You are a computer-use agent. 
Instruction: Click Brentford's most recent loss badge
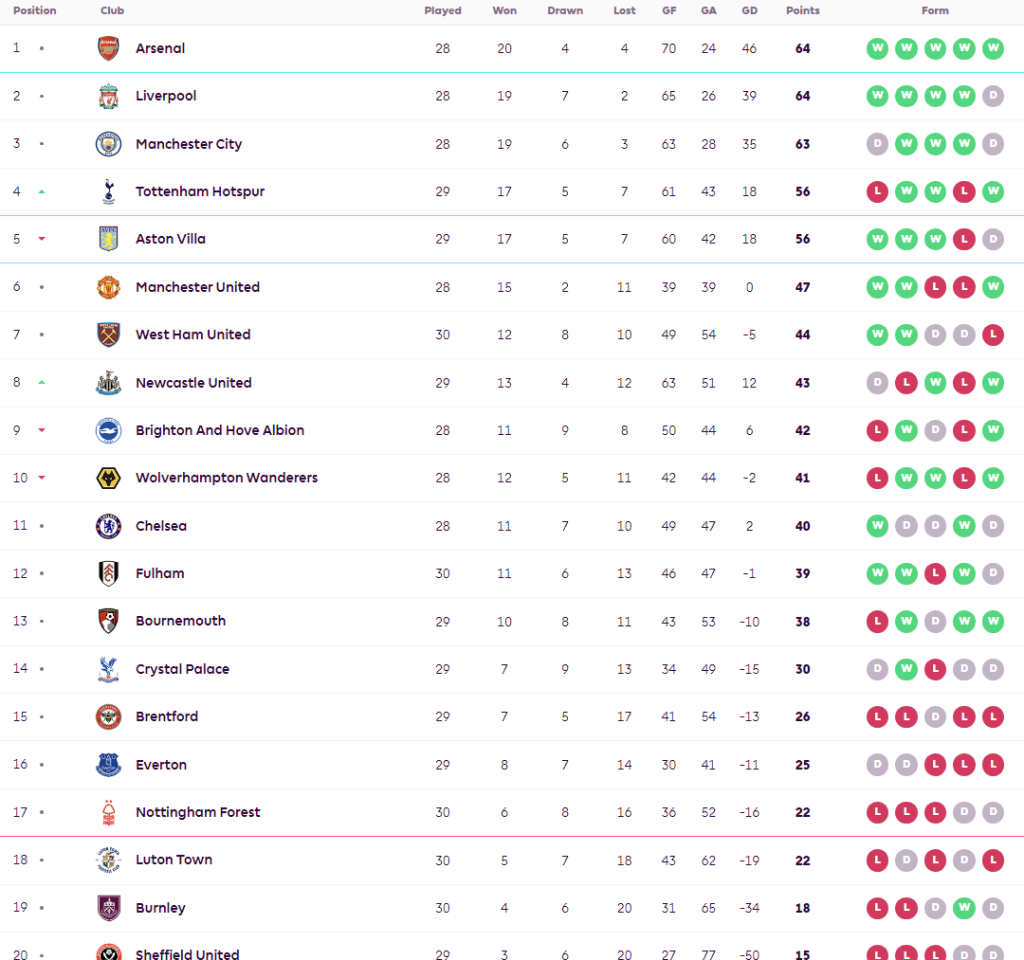[x=993, y=717]
